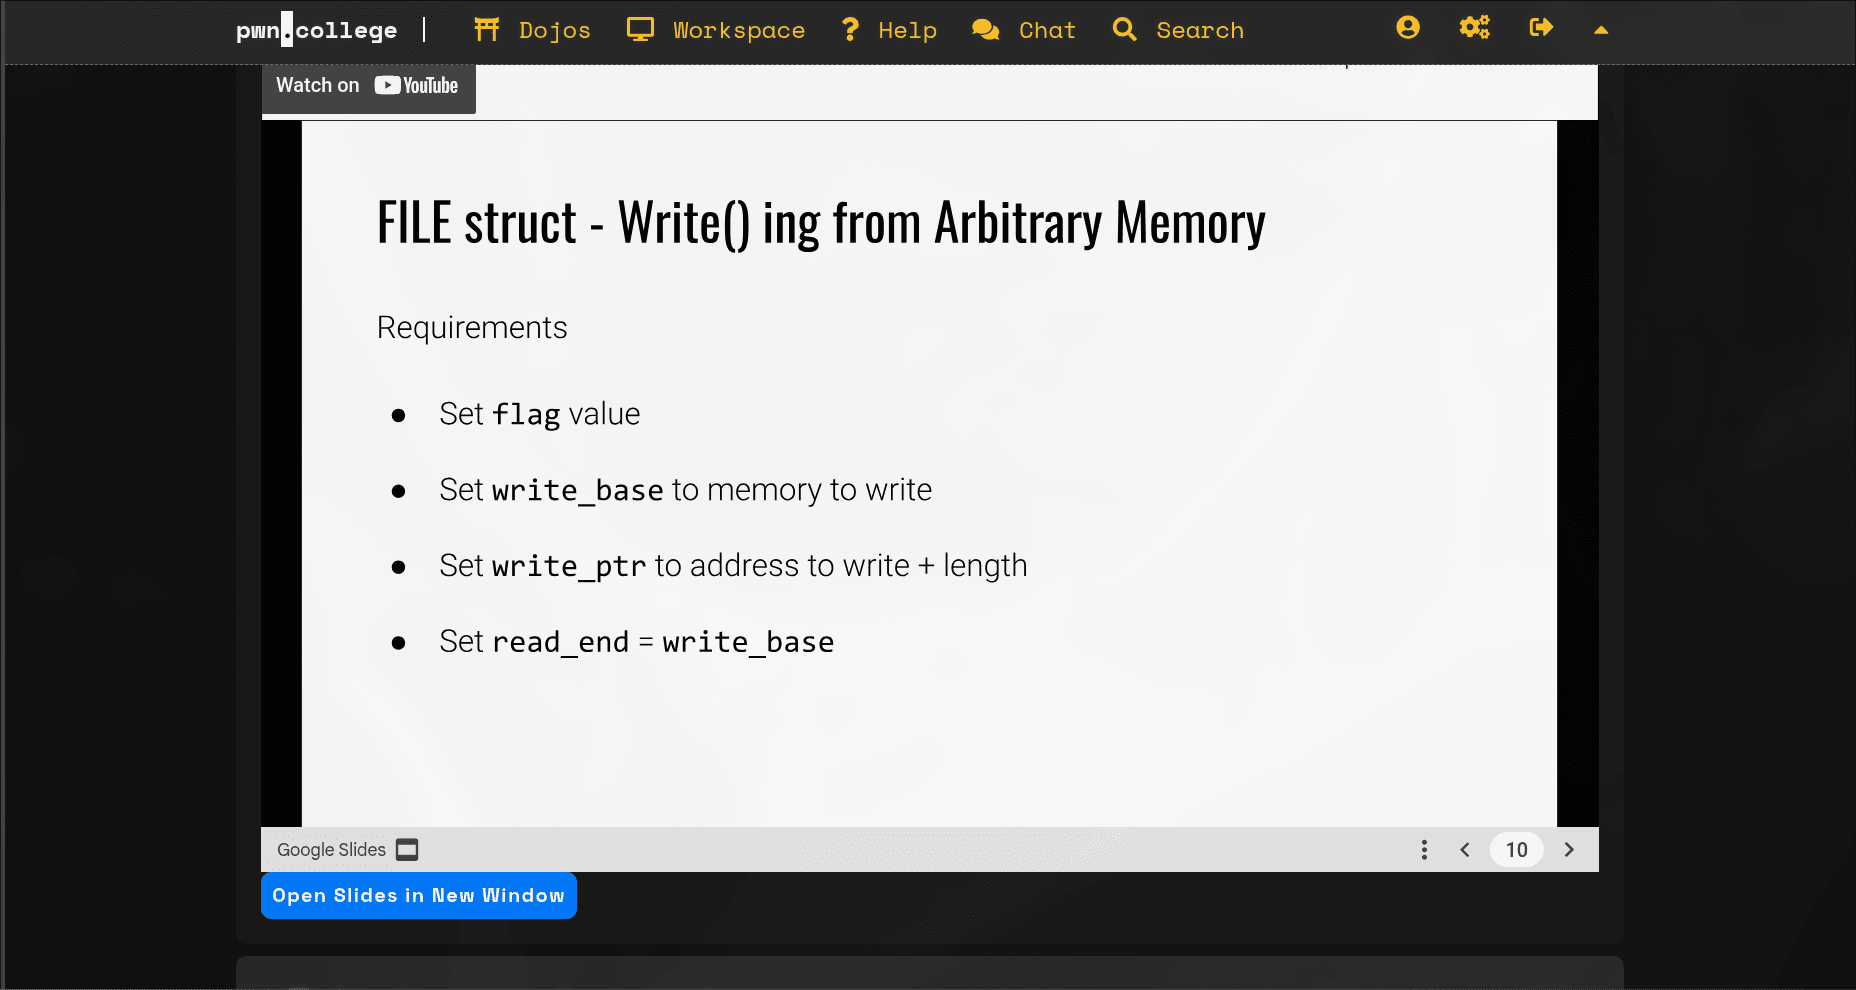Click Open Slides in New Window
1856x990 pixels.
point(418,896)
